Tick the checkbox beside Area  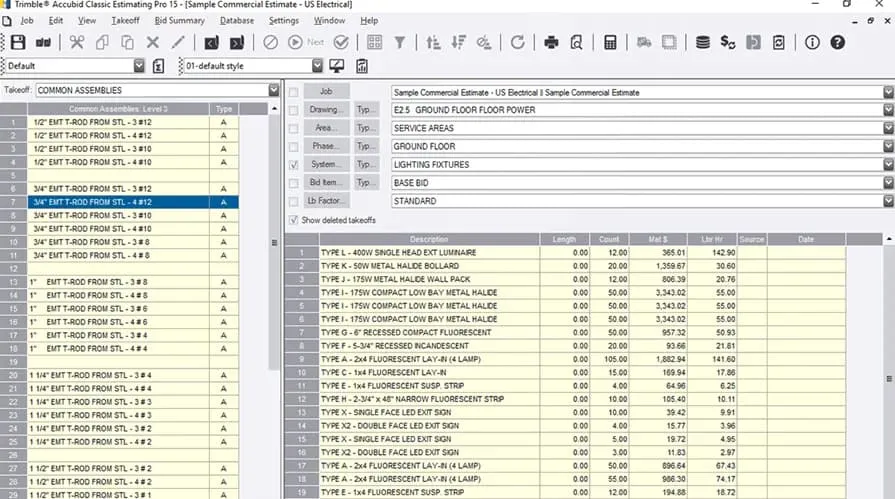[293, 128]
